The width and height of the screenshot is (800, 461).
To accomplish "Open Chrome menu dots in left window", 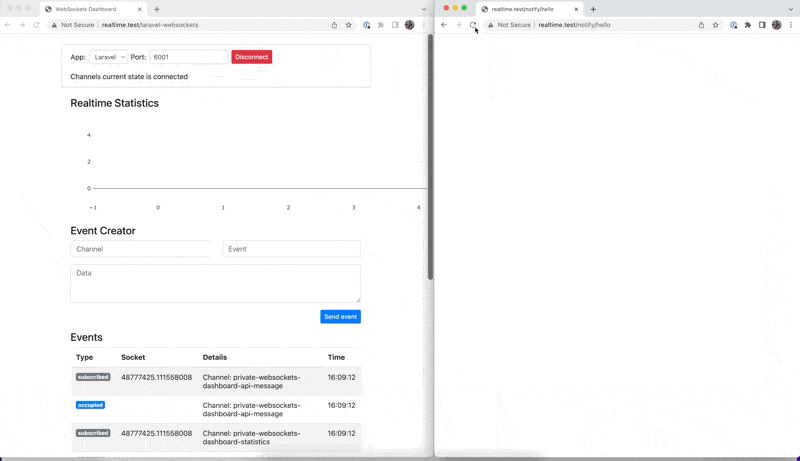I will pyautogui.click(x=423, y=25).
